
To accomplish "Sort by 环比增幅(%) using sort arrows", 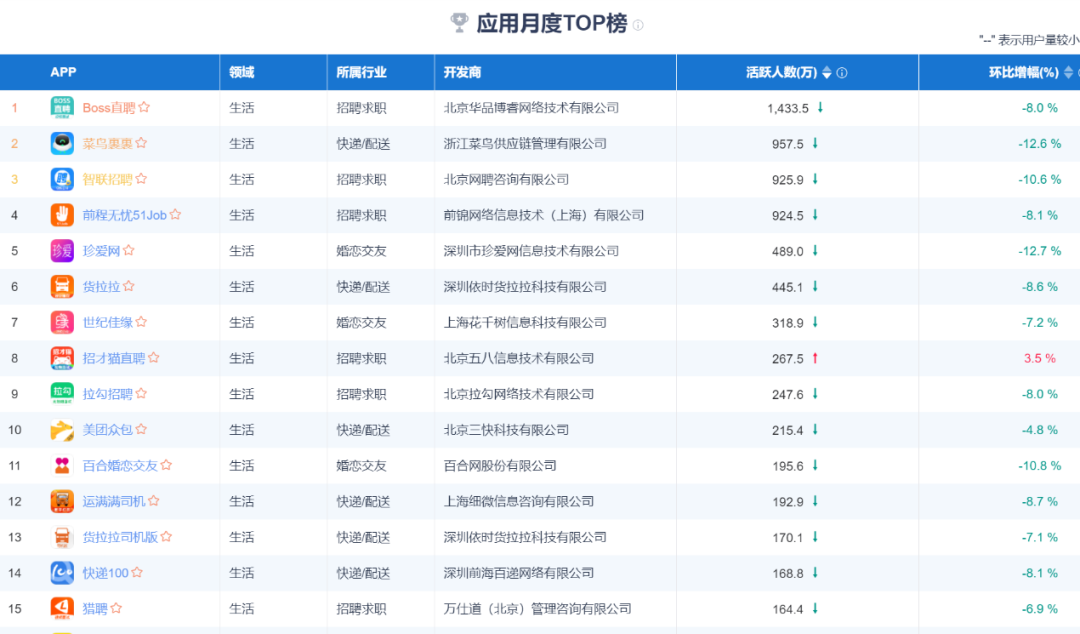I will coord(1068,72).
